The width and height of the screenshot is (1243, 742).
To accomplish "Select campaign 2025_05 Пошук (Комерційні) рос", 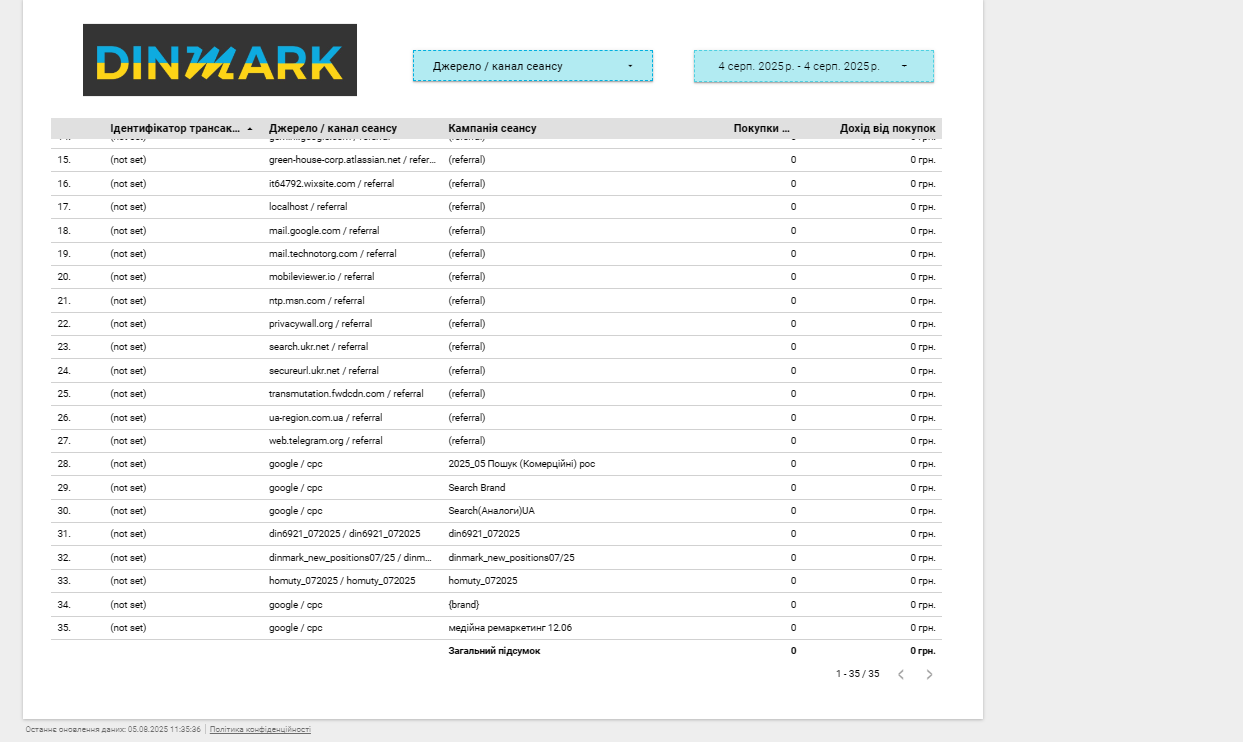I will (522, 464).
